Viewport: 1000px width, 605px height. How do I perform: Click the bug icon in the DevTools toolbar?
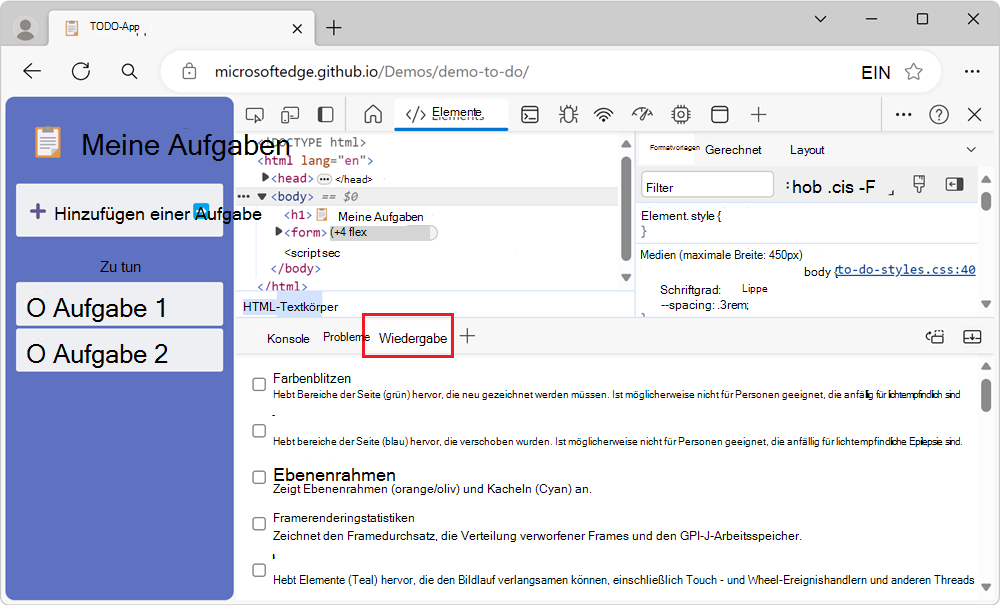pyautogui.click(x=568, y=114)
